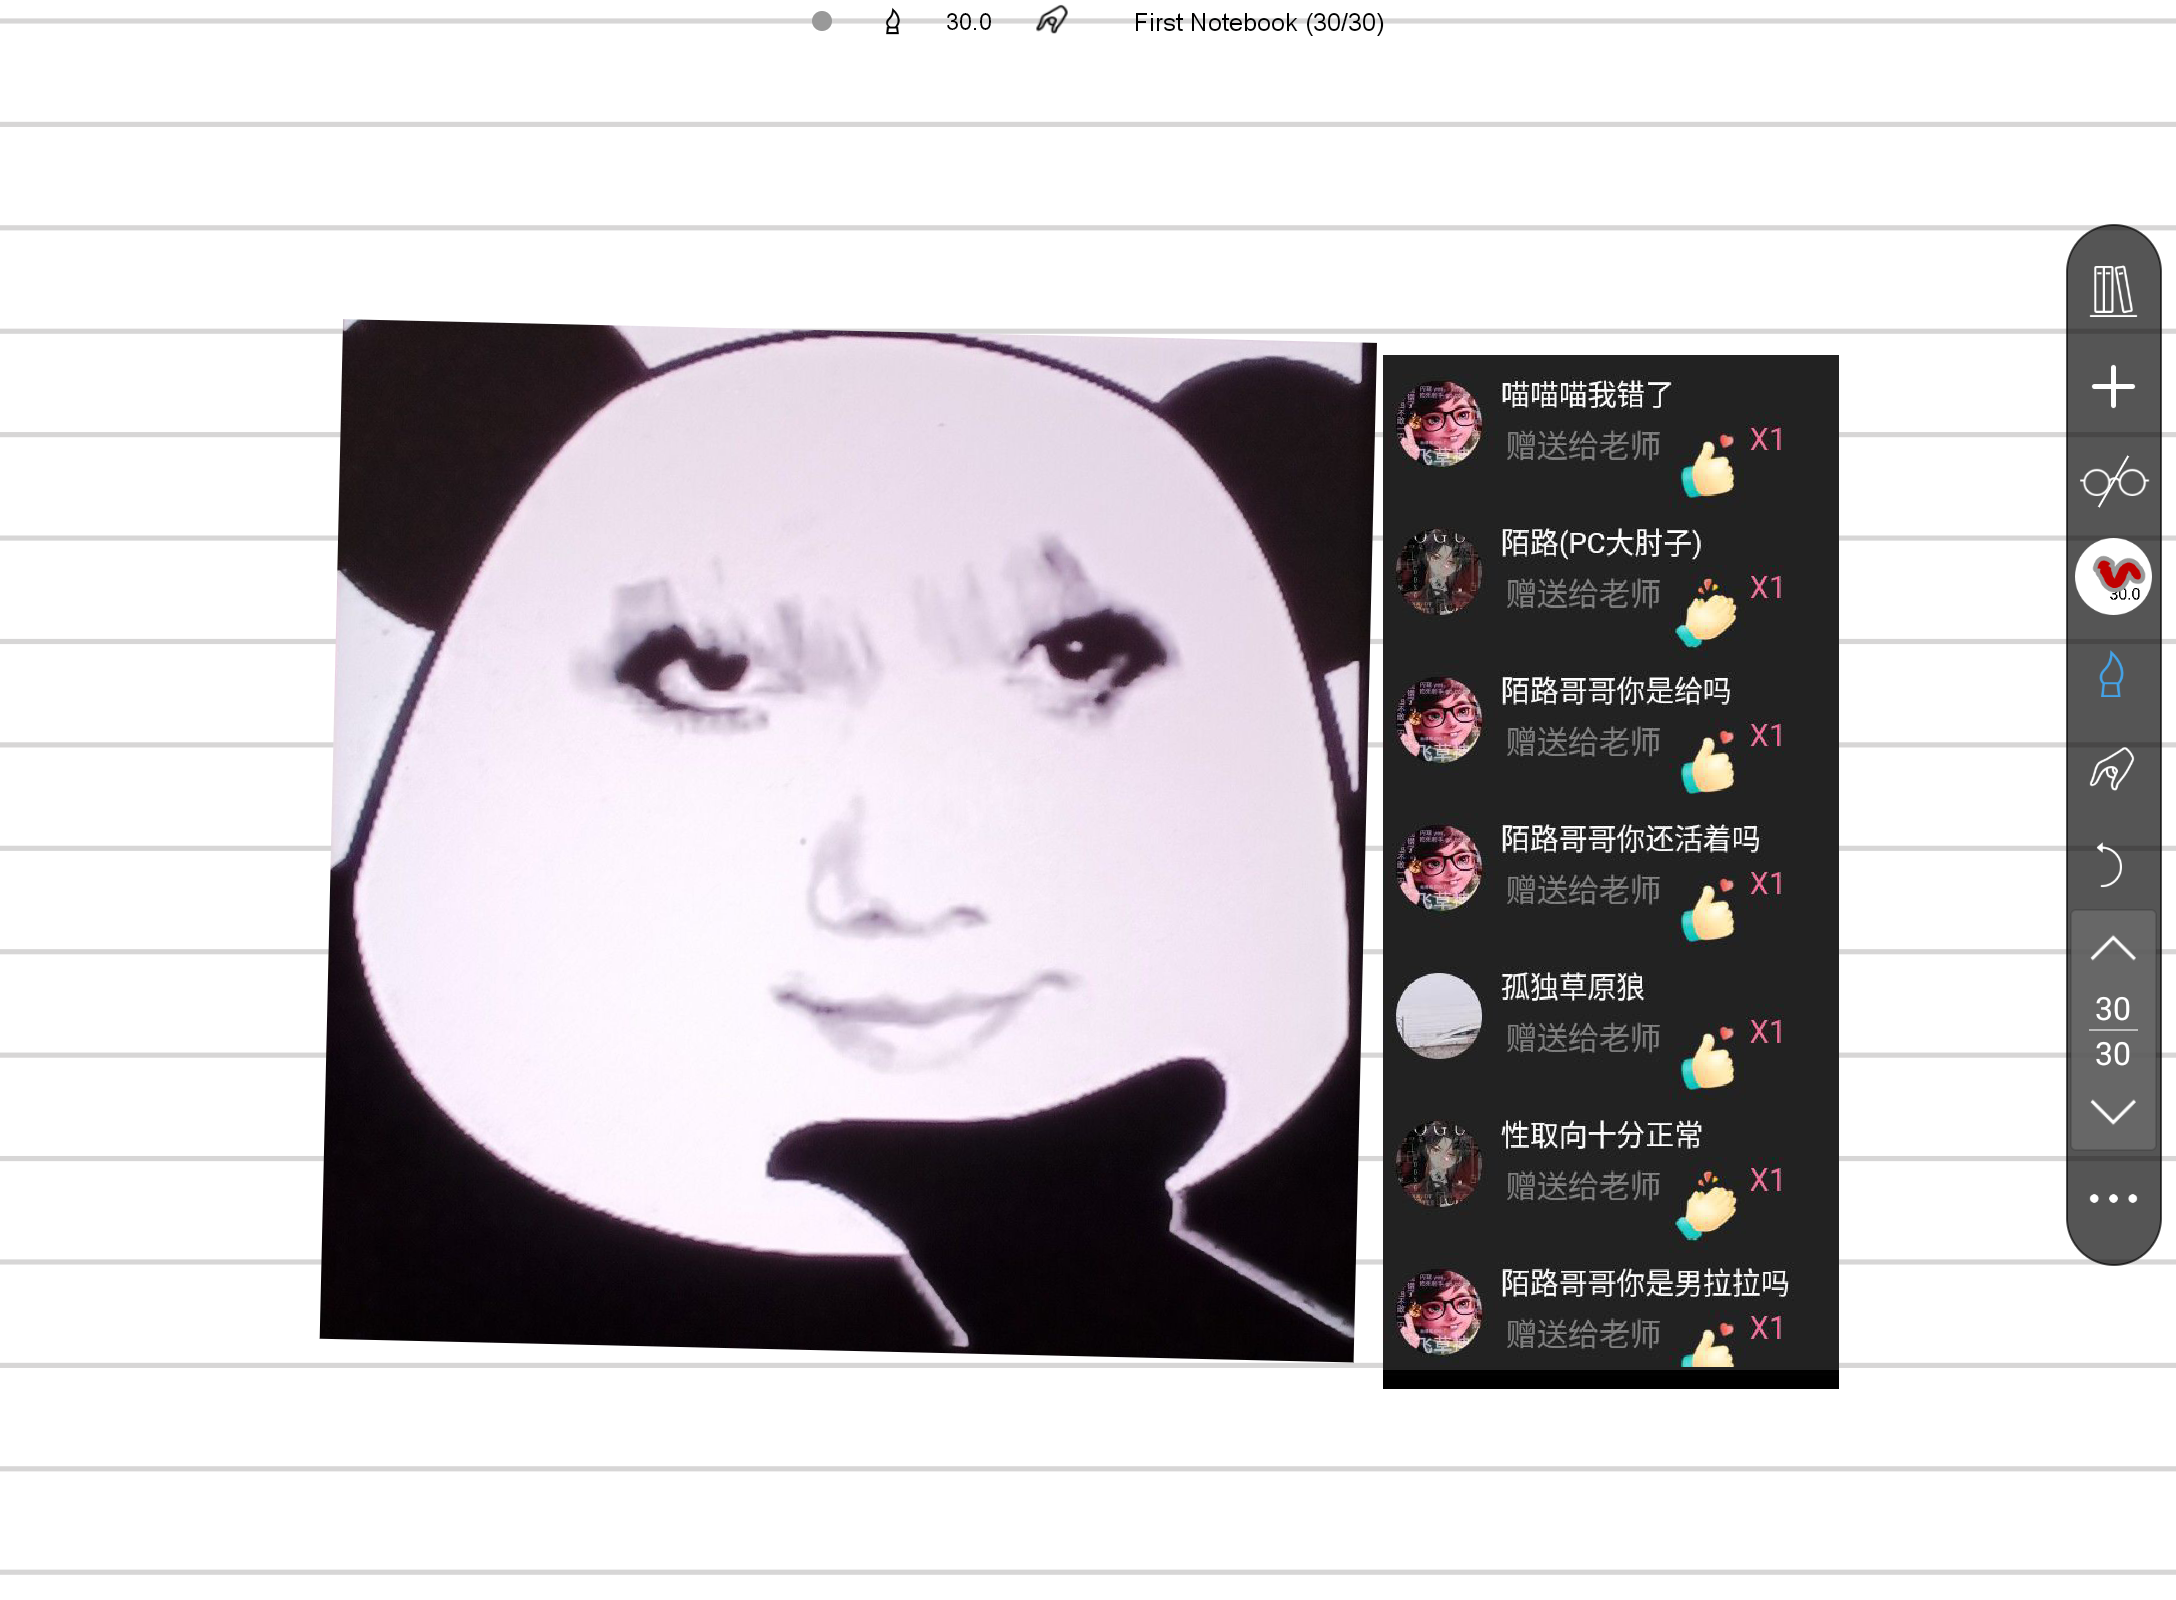Click thumbs-up gift in 陌路哥哥你是给吗 row

click(1708, 761)
